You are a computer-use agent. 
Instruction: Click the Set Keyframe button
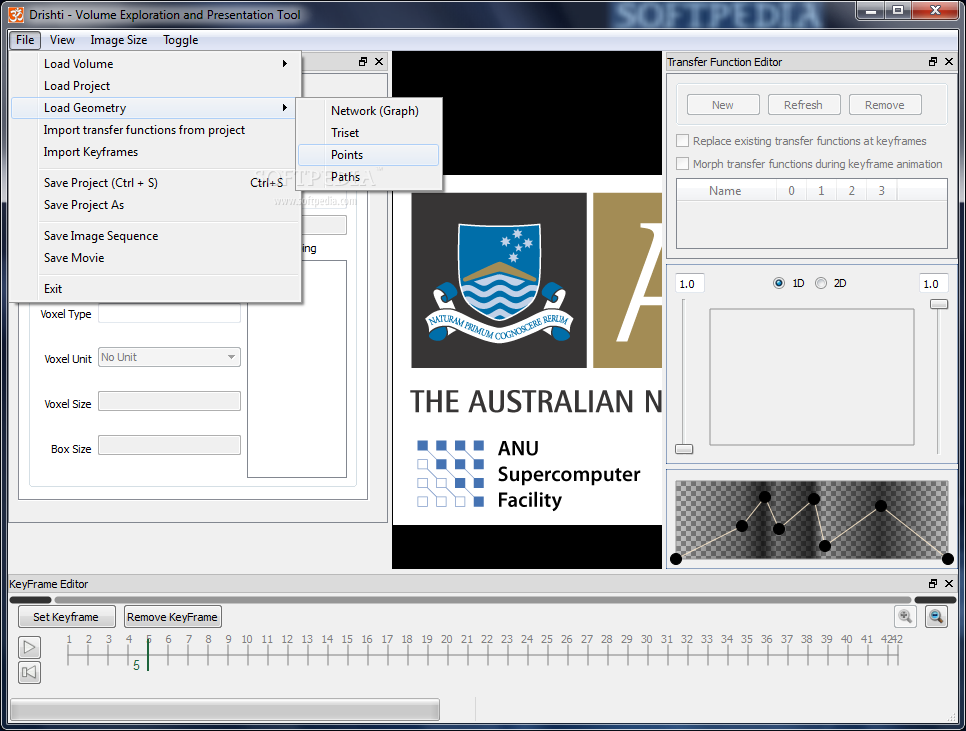pyautogui.click(x=67, y=616)
